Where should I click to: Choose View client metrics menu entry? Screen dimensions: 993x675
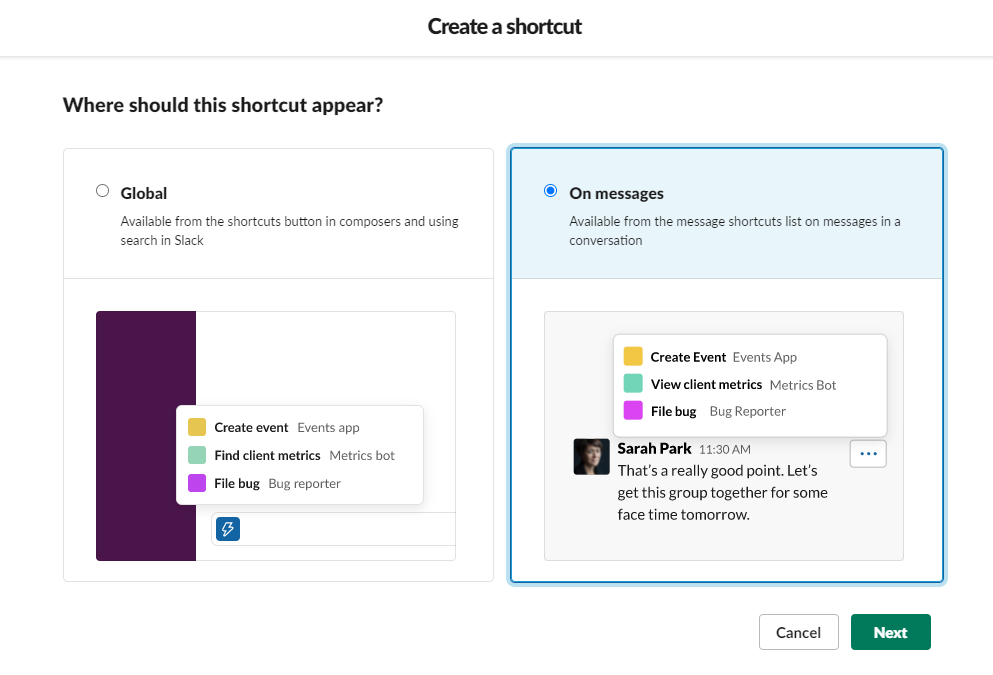pos(706,384)
